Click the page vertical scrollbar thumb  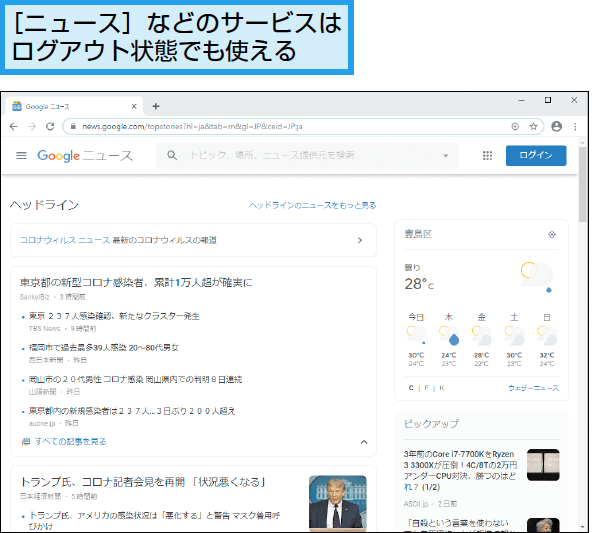[x=582, y=184]
